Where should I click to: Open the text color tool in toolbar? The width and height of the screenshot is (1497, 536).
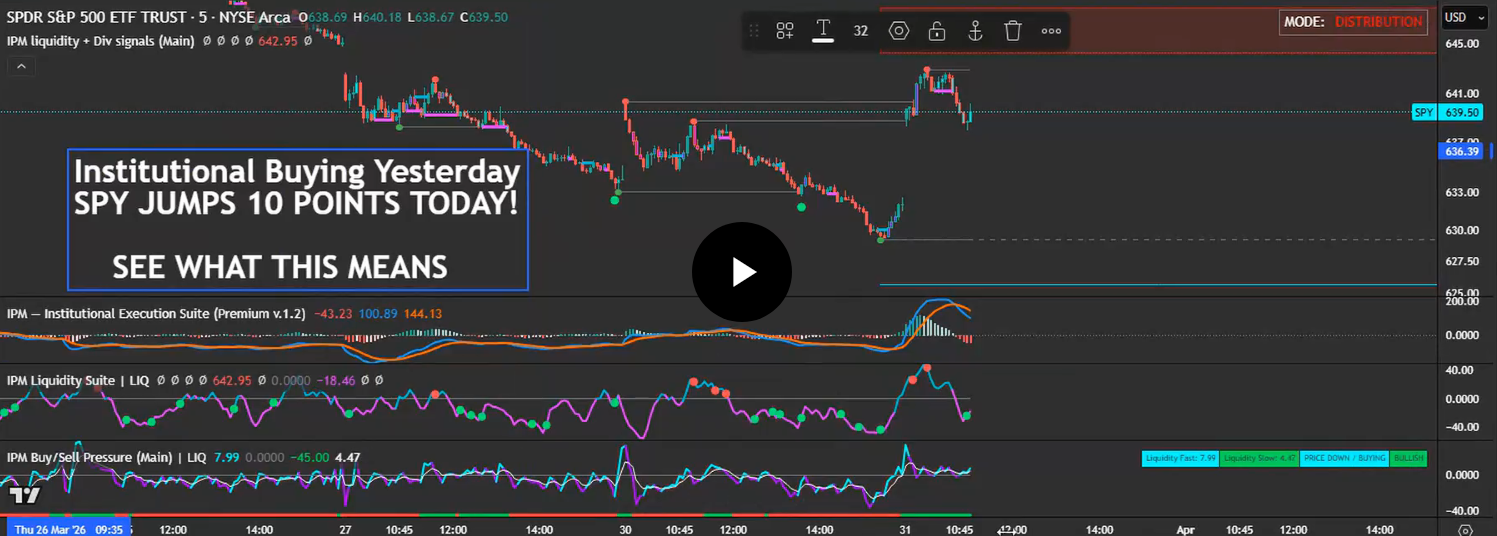[823, 31]
